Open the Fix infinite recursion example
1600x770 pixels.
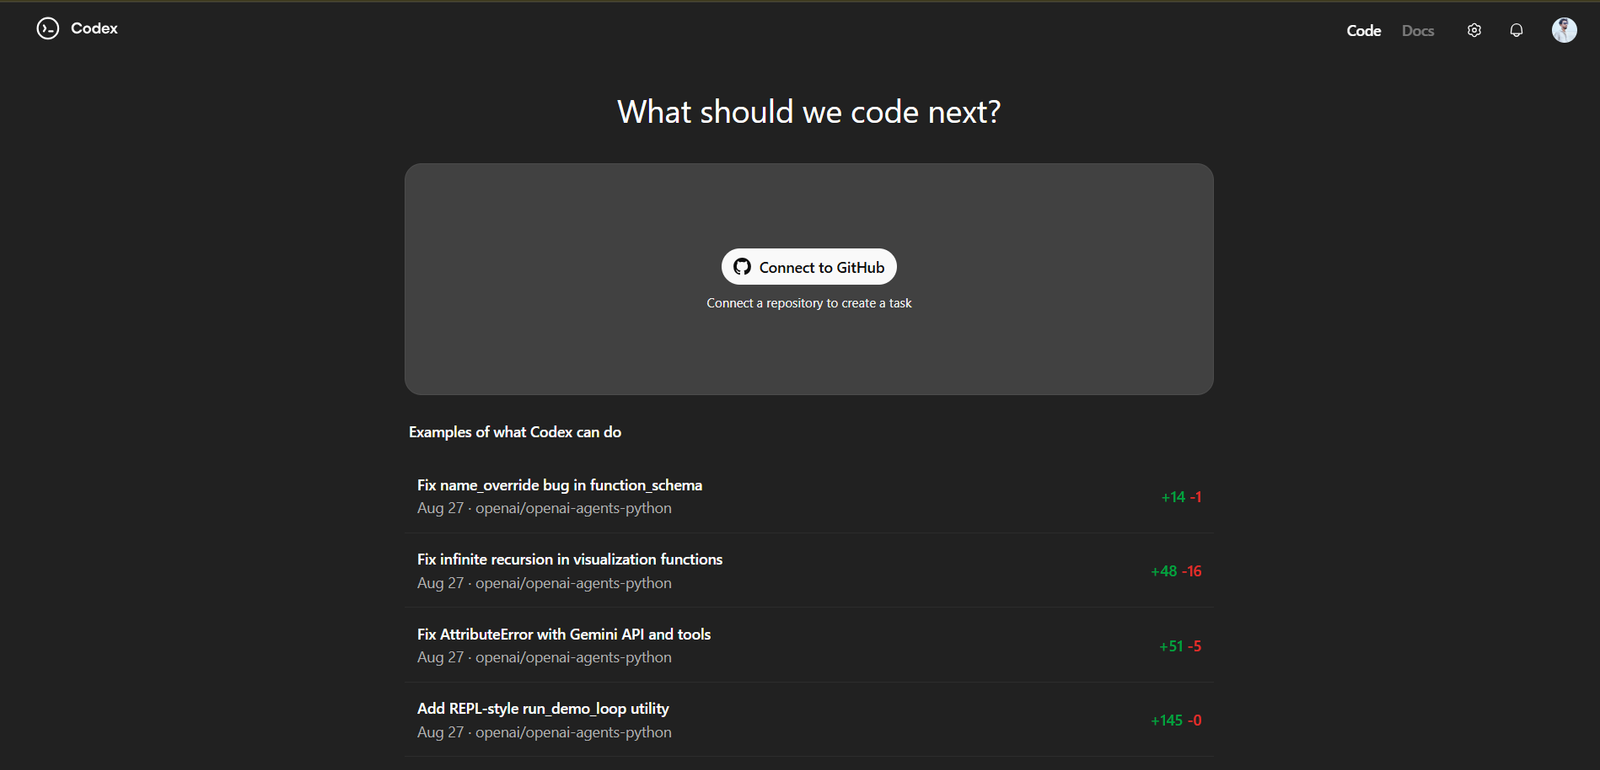[x=569, y=560]
